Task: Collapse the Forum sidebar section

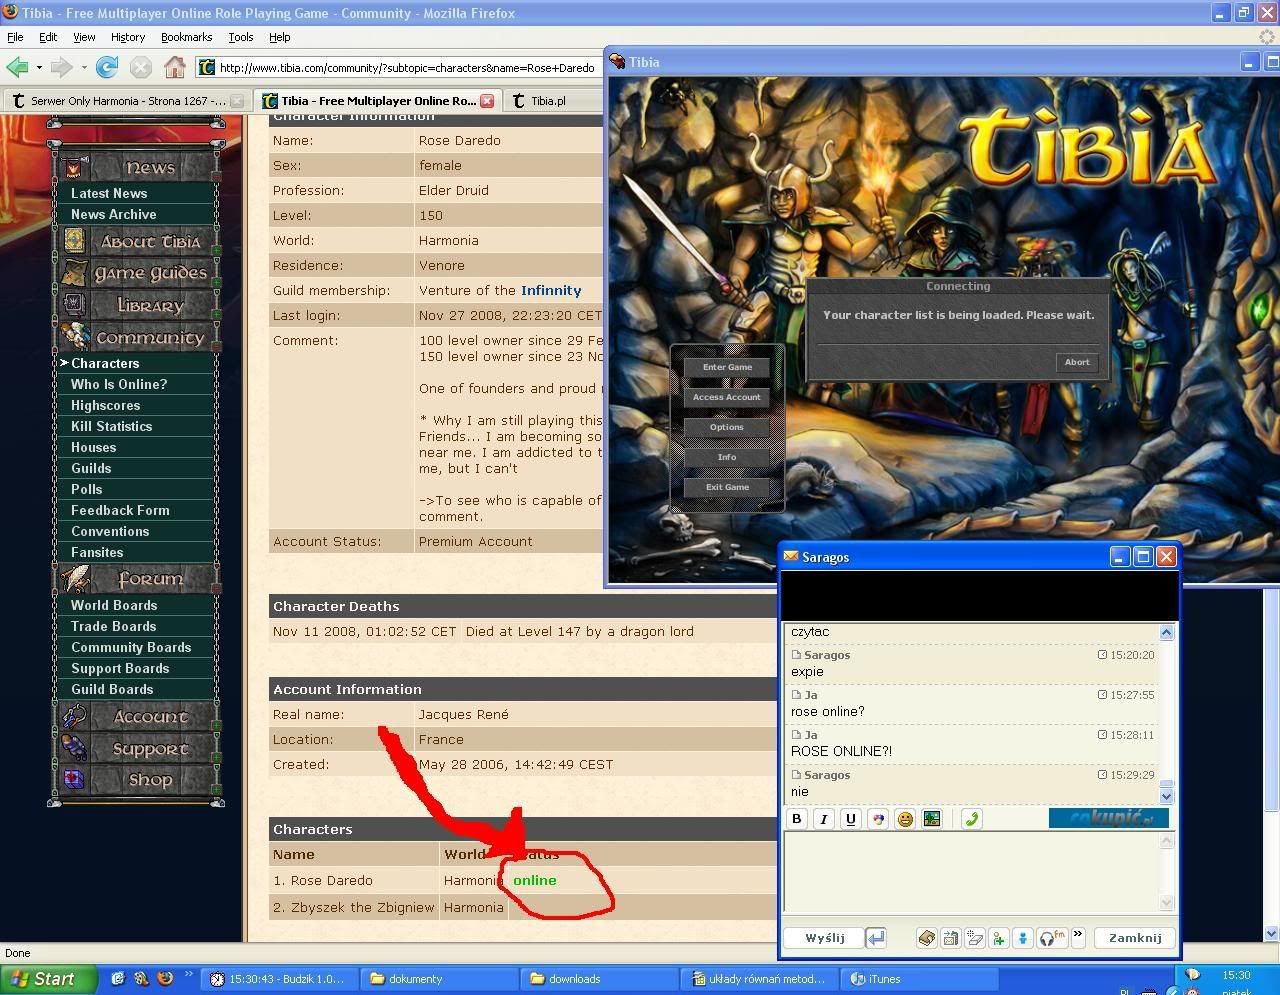Action: [x=137, y=578]
